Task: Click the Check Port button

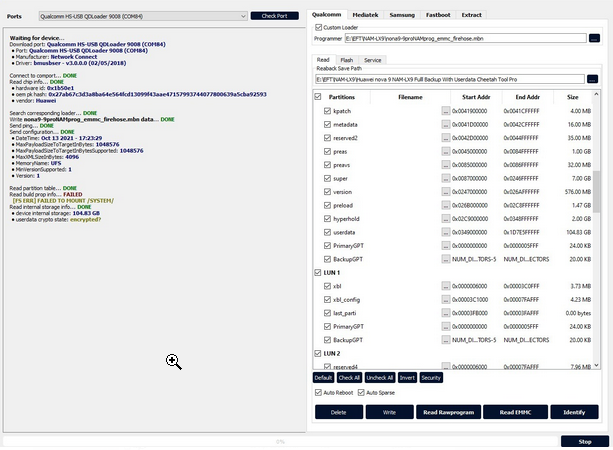Action: 274,16
